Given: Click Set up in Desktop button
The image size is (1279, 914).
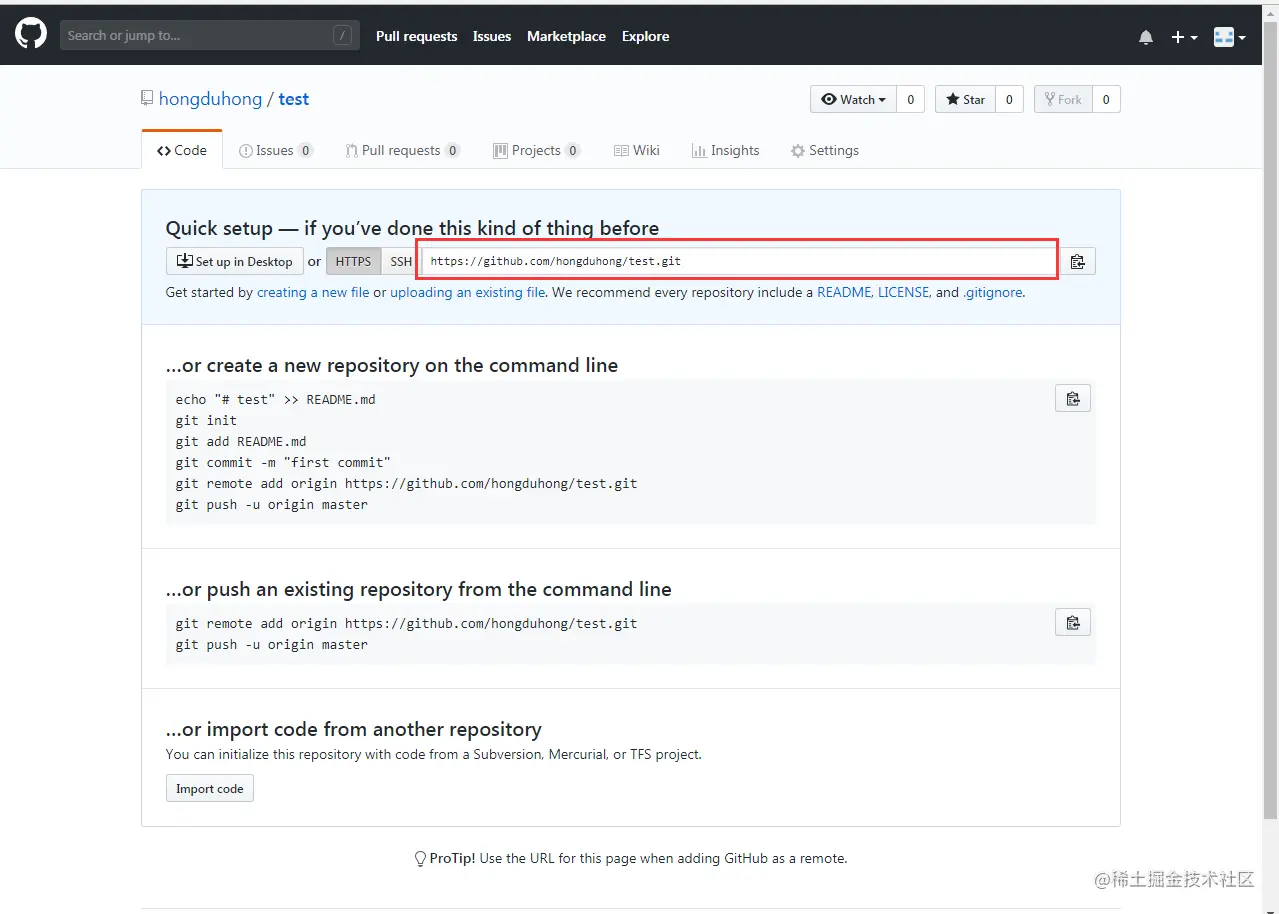Looking at the screenshot, I should 235,261.
